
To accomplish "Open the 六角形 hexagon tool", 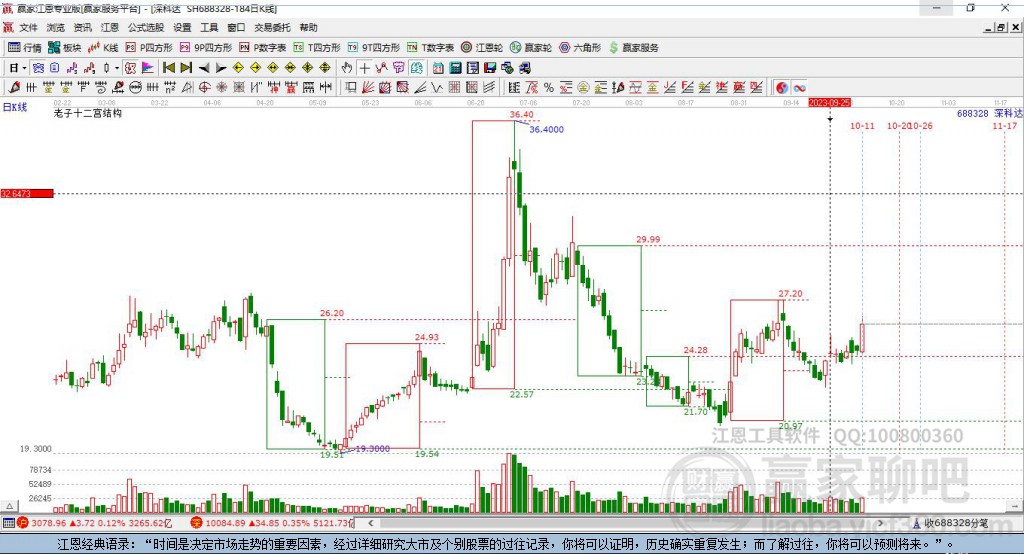I will click(580, 48).
